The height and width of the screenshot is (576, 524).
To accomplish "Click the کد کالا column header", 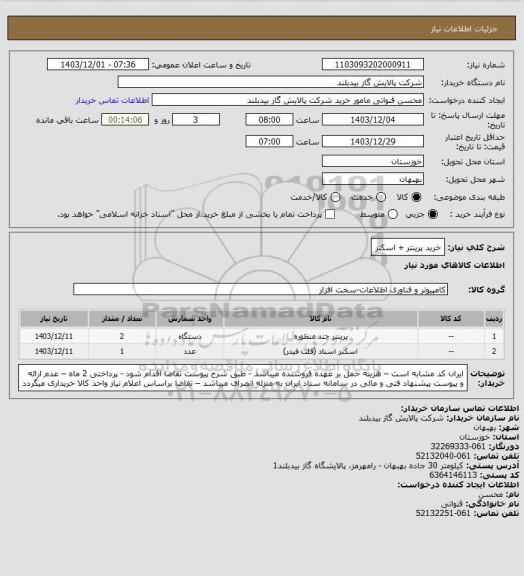I will [451, 318].
